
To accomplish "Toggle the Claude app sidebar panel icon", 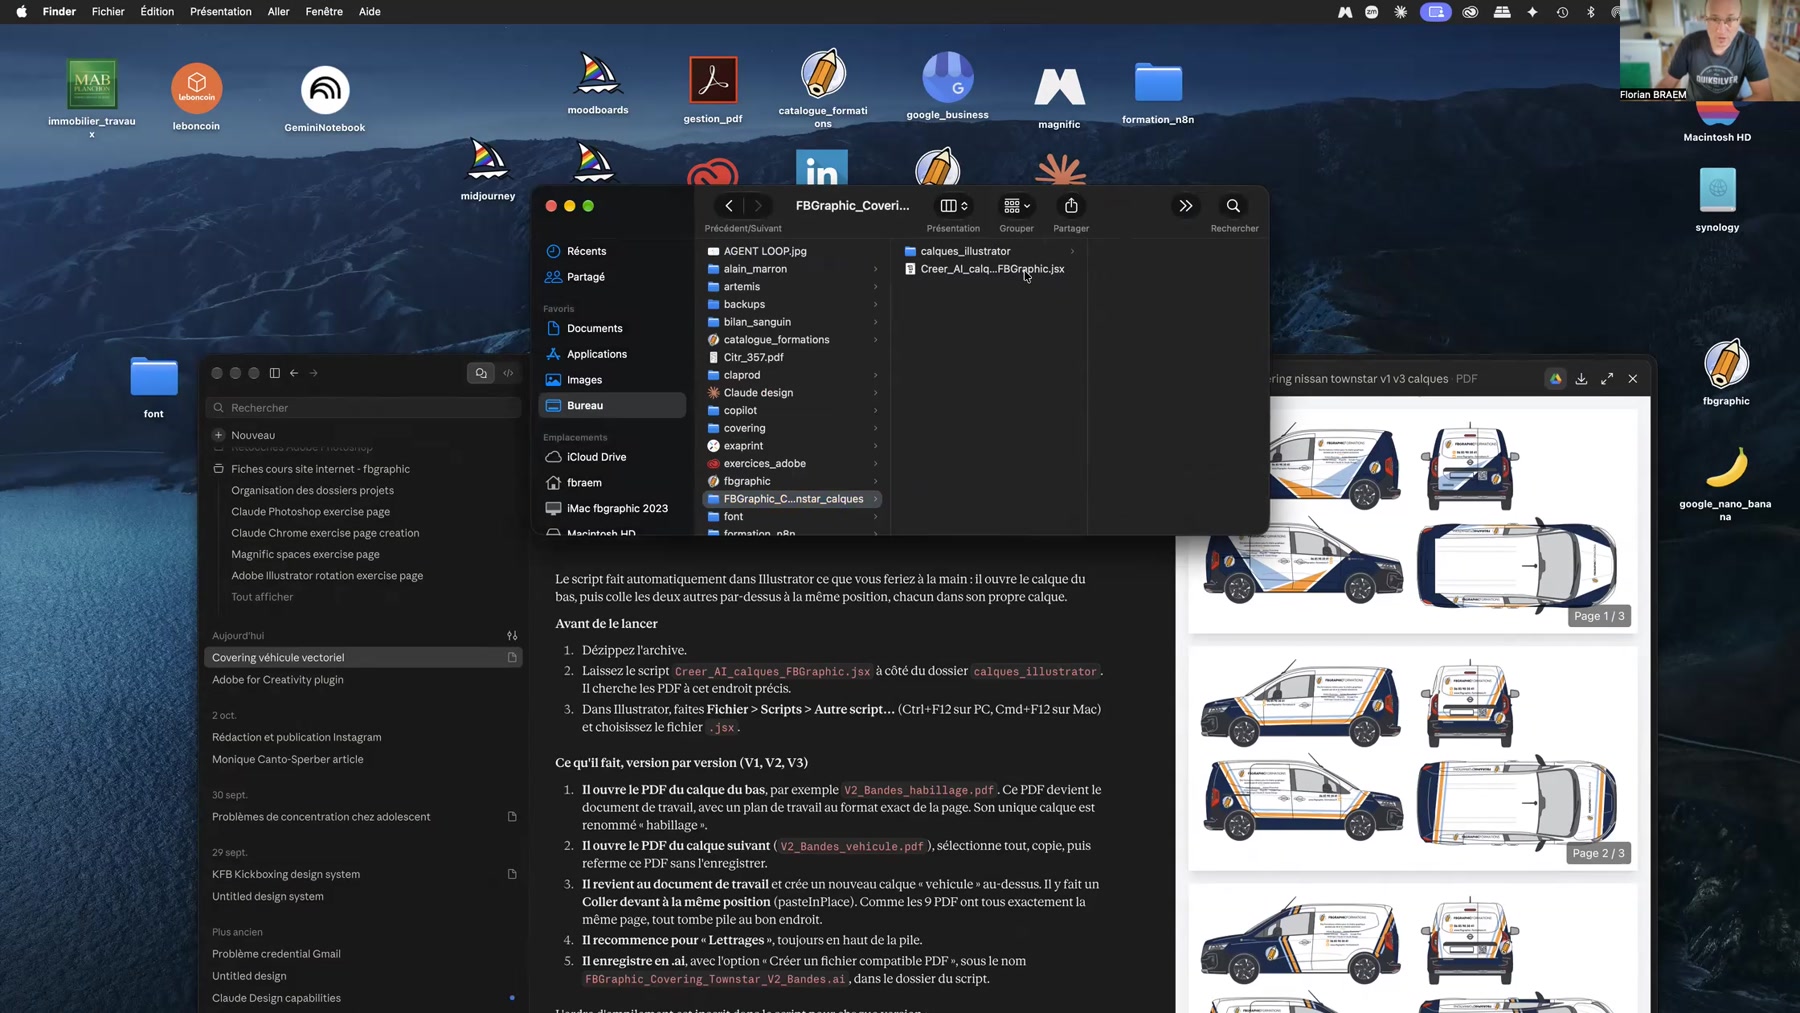I will coord(275,373).
